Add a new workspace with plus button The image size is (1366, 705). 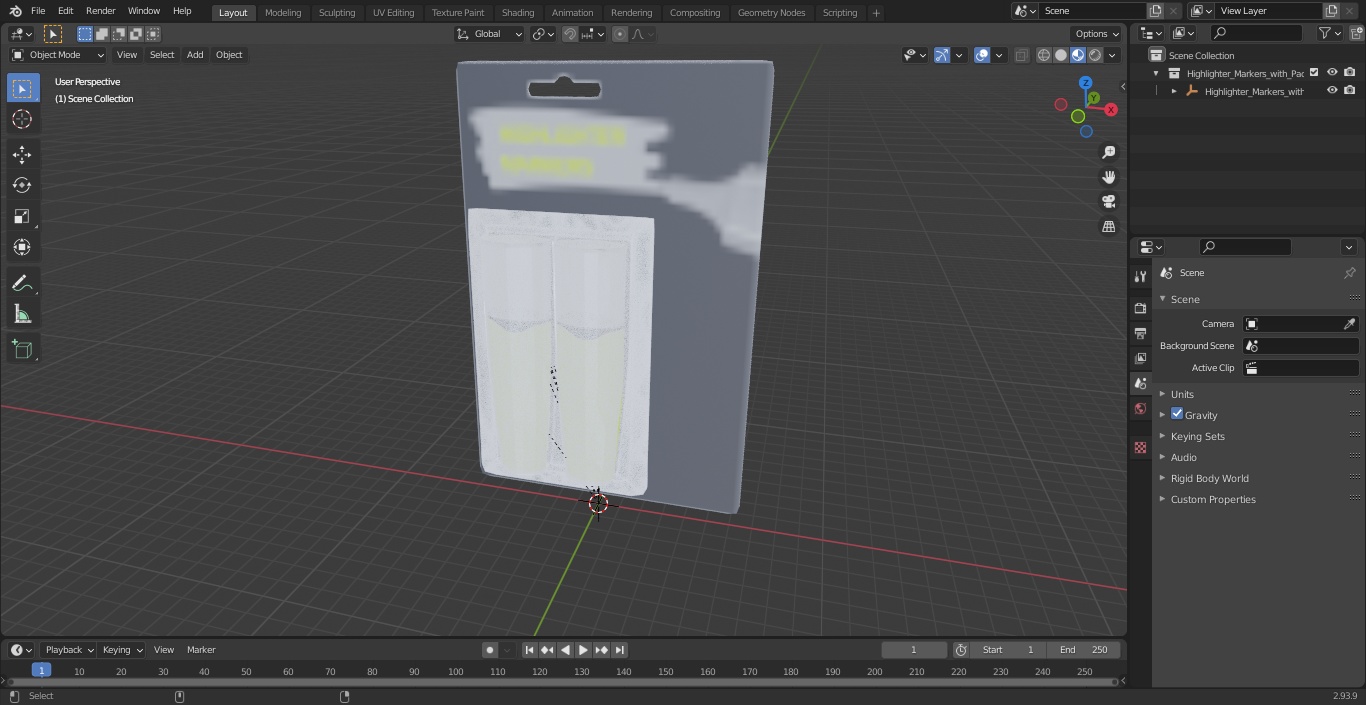click(876, 13)
